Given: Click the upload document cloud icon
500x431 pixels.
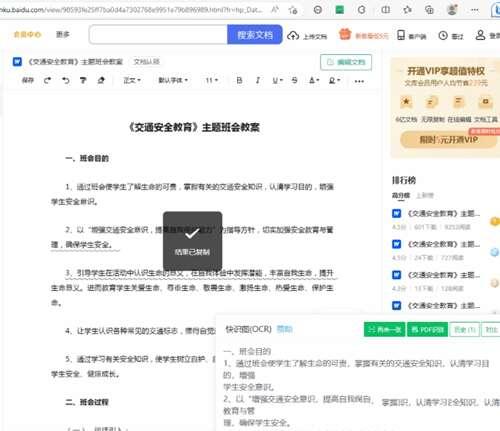Looking at the screenshot, I should pos(293,35).
